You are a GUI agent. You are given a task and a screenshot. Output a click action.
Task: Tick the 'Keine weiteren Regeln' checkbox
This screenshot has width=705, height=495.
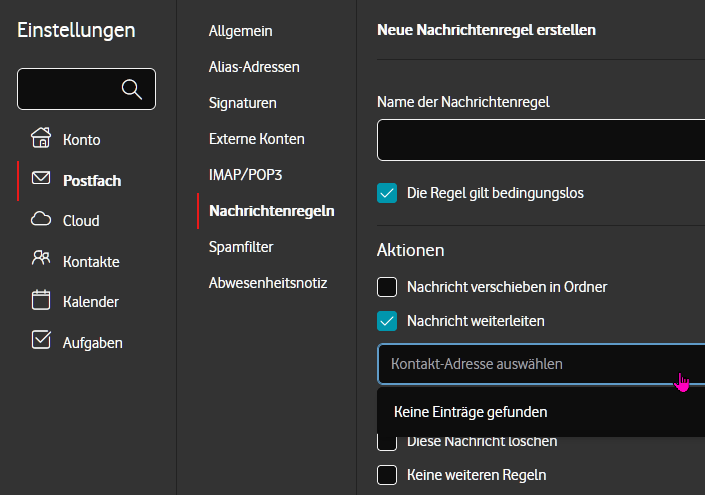point(387,475)
